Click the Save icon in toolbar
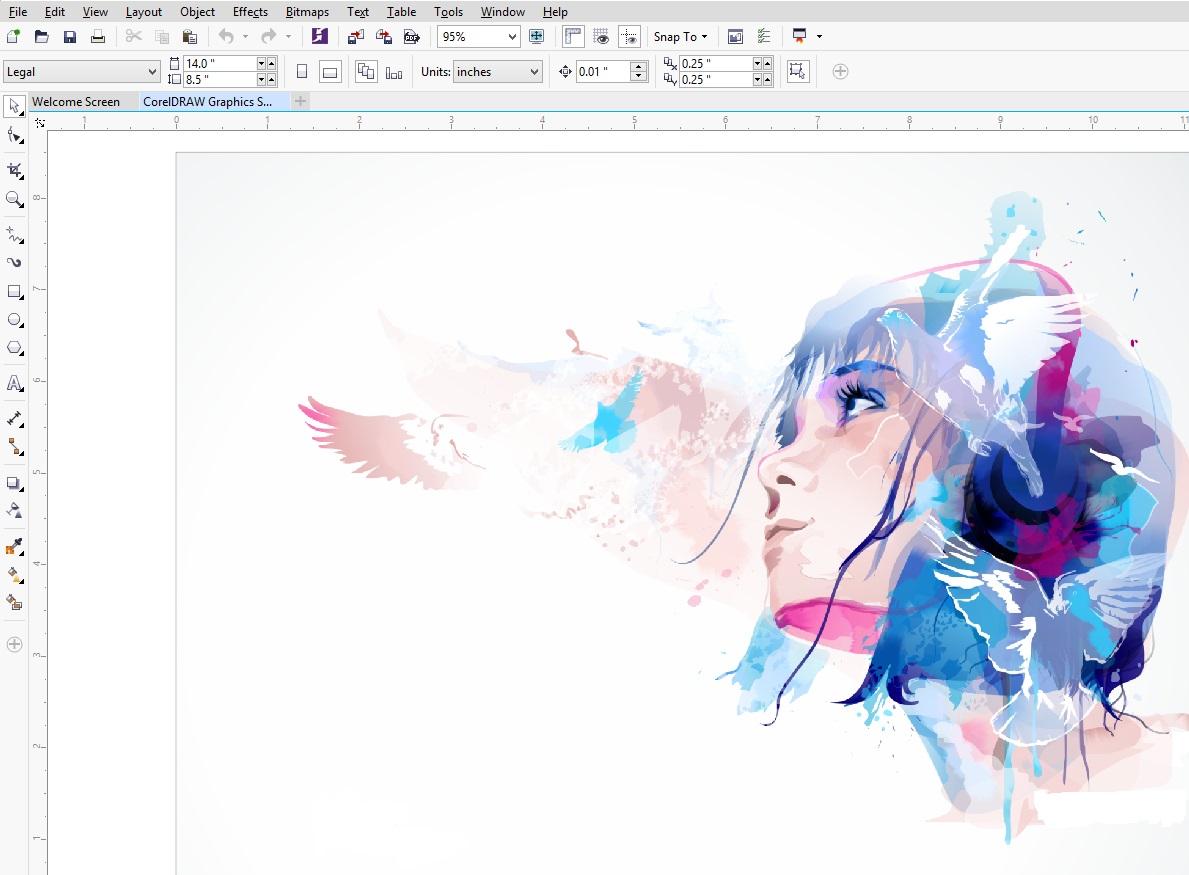Screen dimensions: 1189x875 70,36
